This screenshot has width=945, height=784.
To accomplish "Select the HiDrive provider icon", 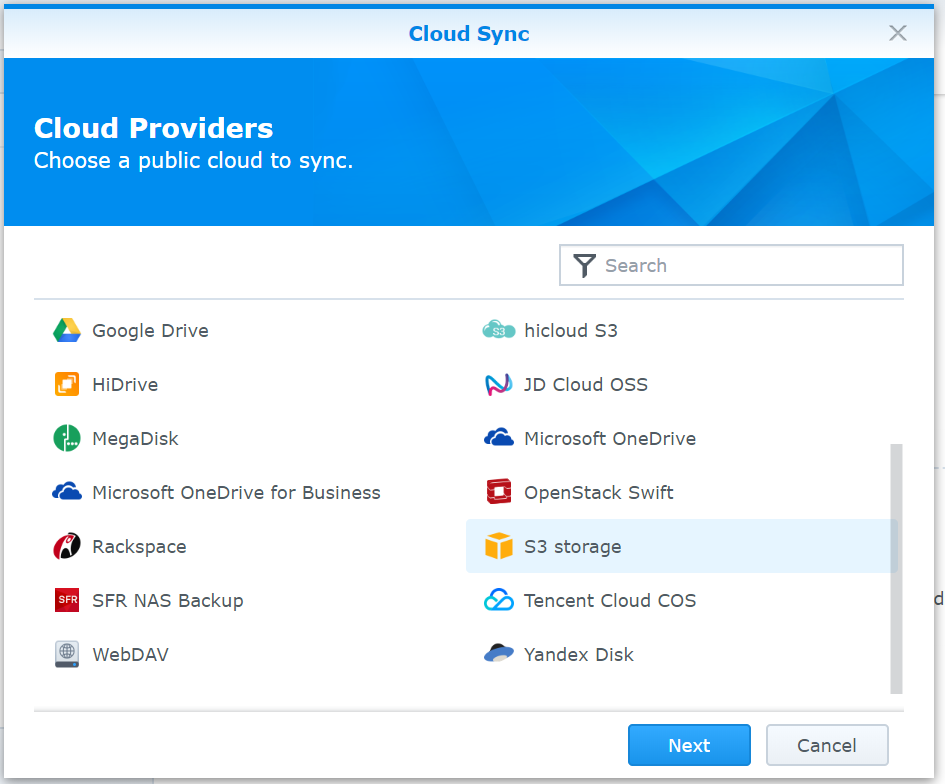I will tap(67, 385).
